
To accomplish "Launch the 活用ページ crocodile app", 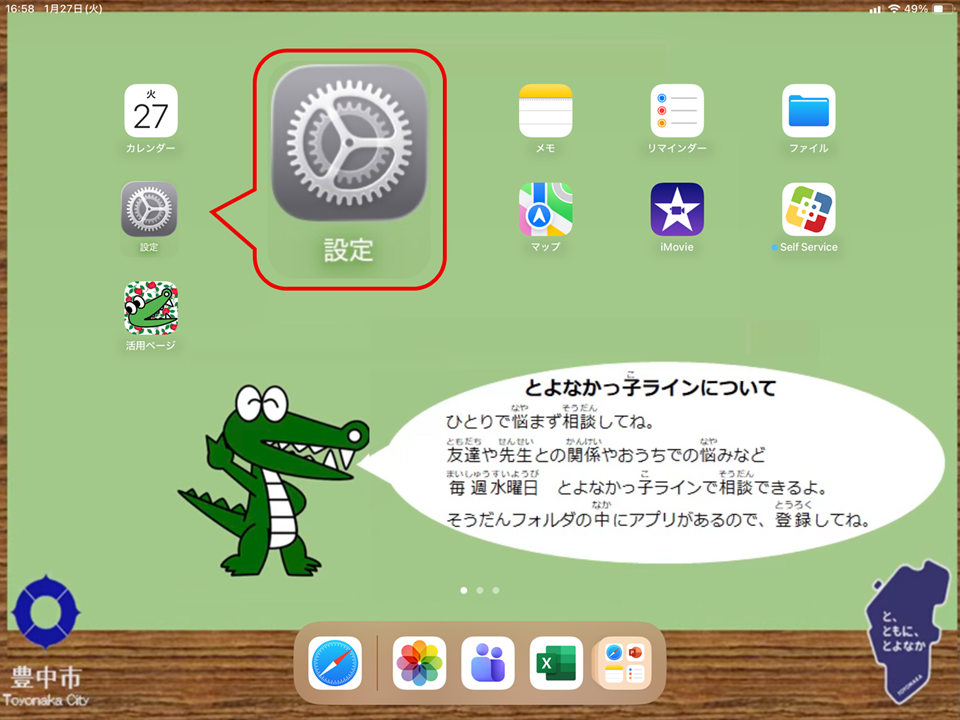I will (x=151, y=307).
